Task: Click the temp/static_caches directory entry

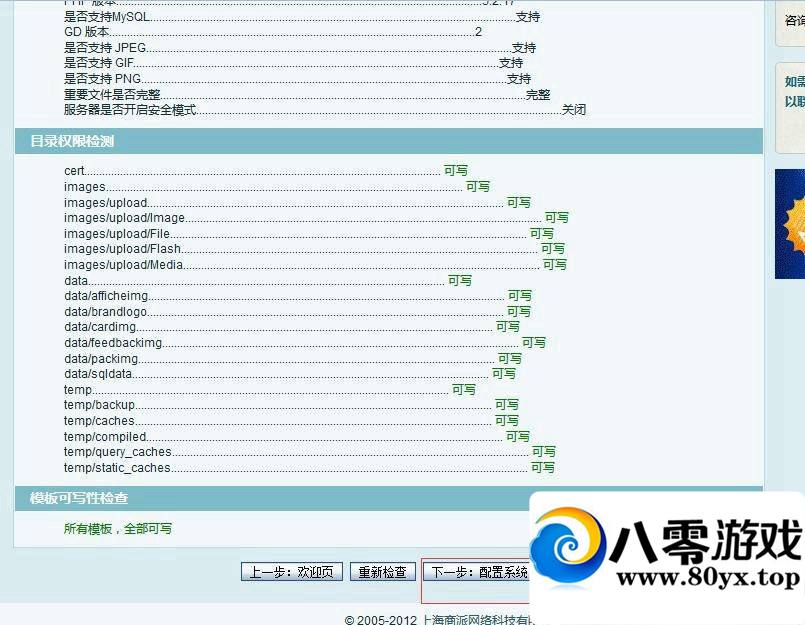Action: pos(117,468)
